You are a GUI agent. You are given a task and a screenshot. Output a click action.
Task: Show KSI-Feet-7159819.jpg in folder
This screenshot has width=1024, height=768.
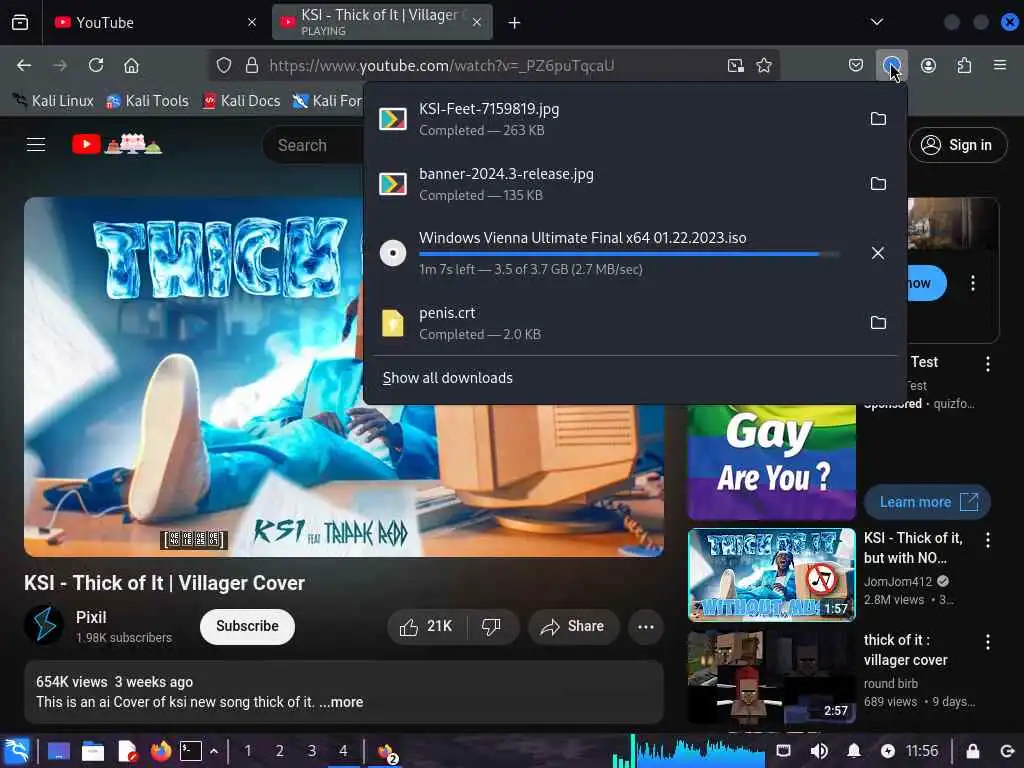(x=878, y=119)
